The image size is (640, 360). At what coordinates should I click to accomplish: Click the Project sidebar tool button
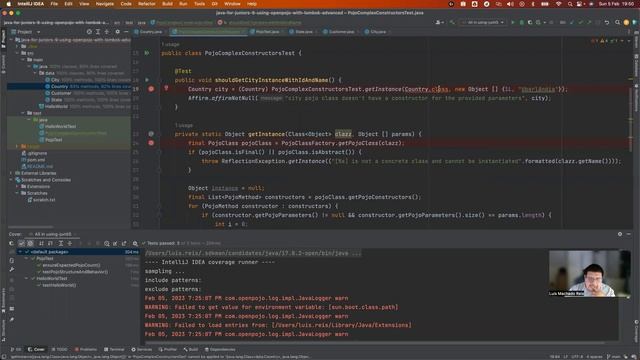pyautogui.click(x=3, y=39)
